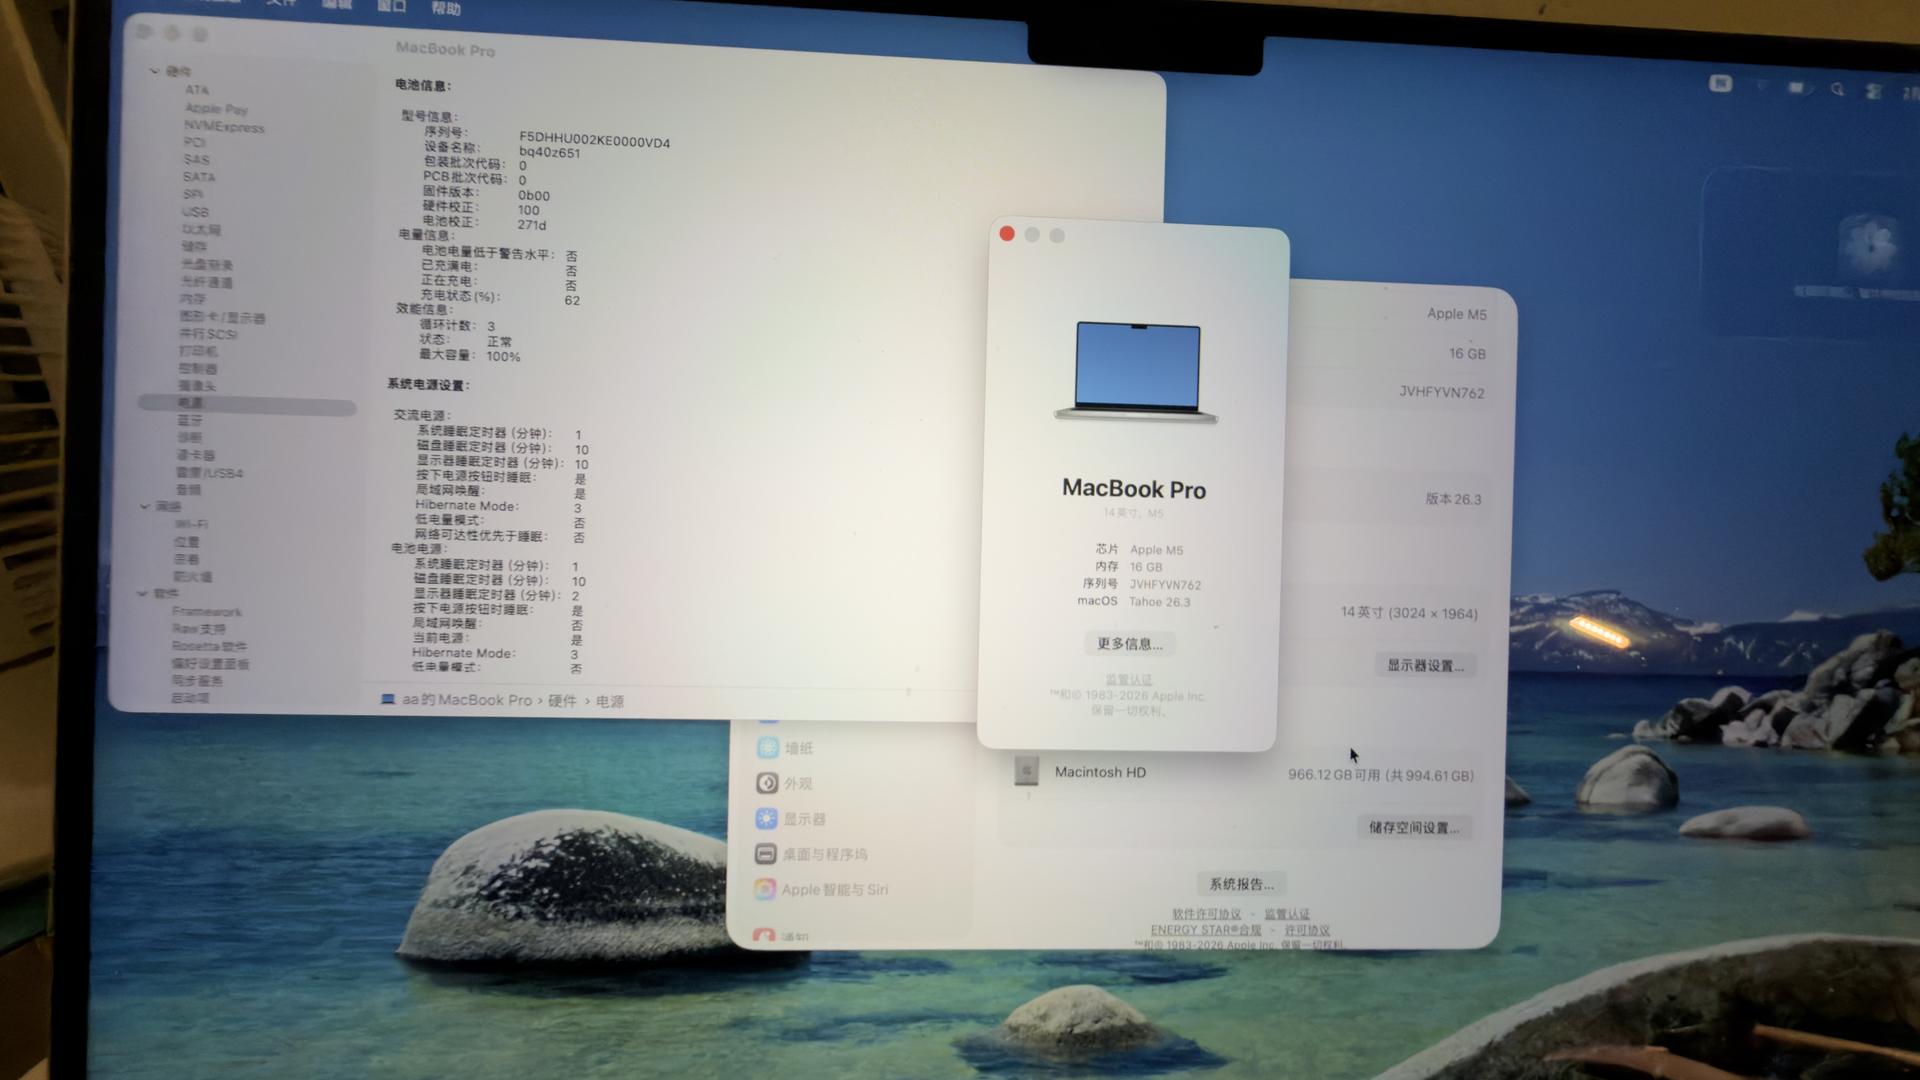Collapse the 网络 (Network) tree section
1920x1080 pixels.
(x=146, y=506)
